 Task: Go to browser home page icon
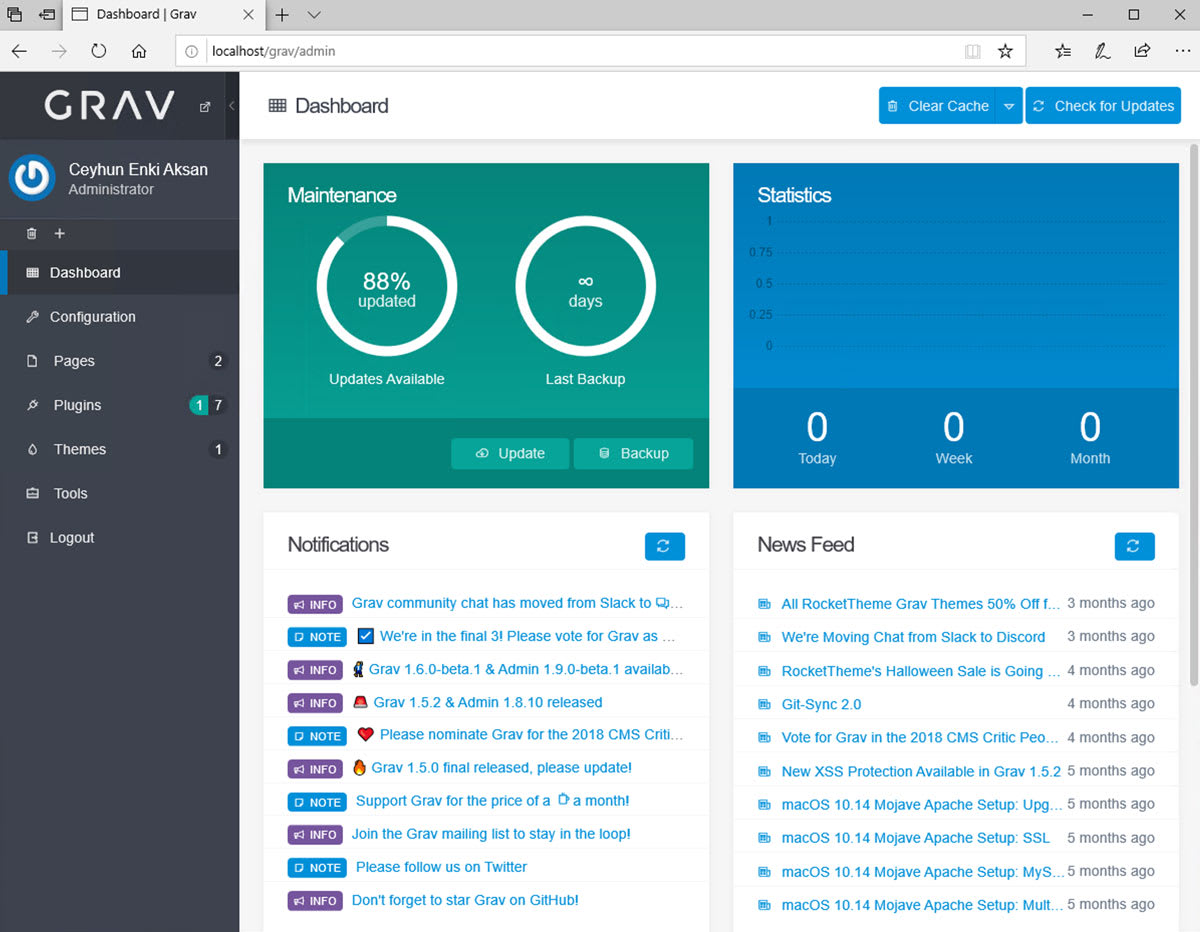pyautogui.click(x=139, y=51)
